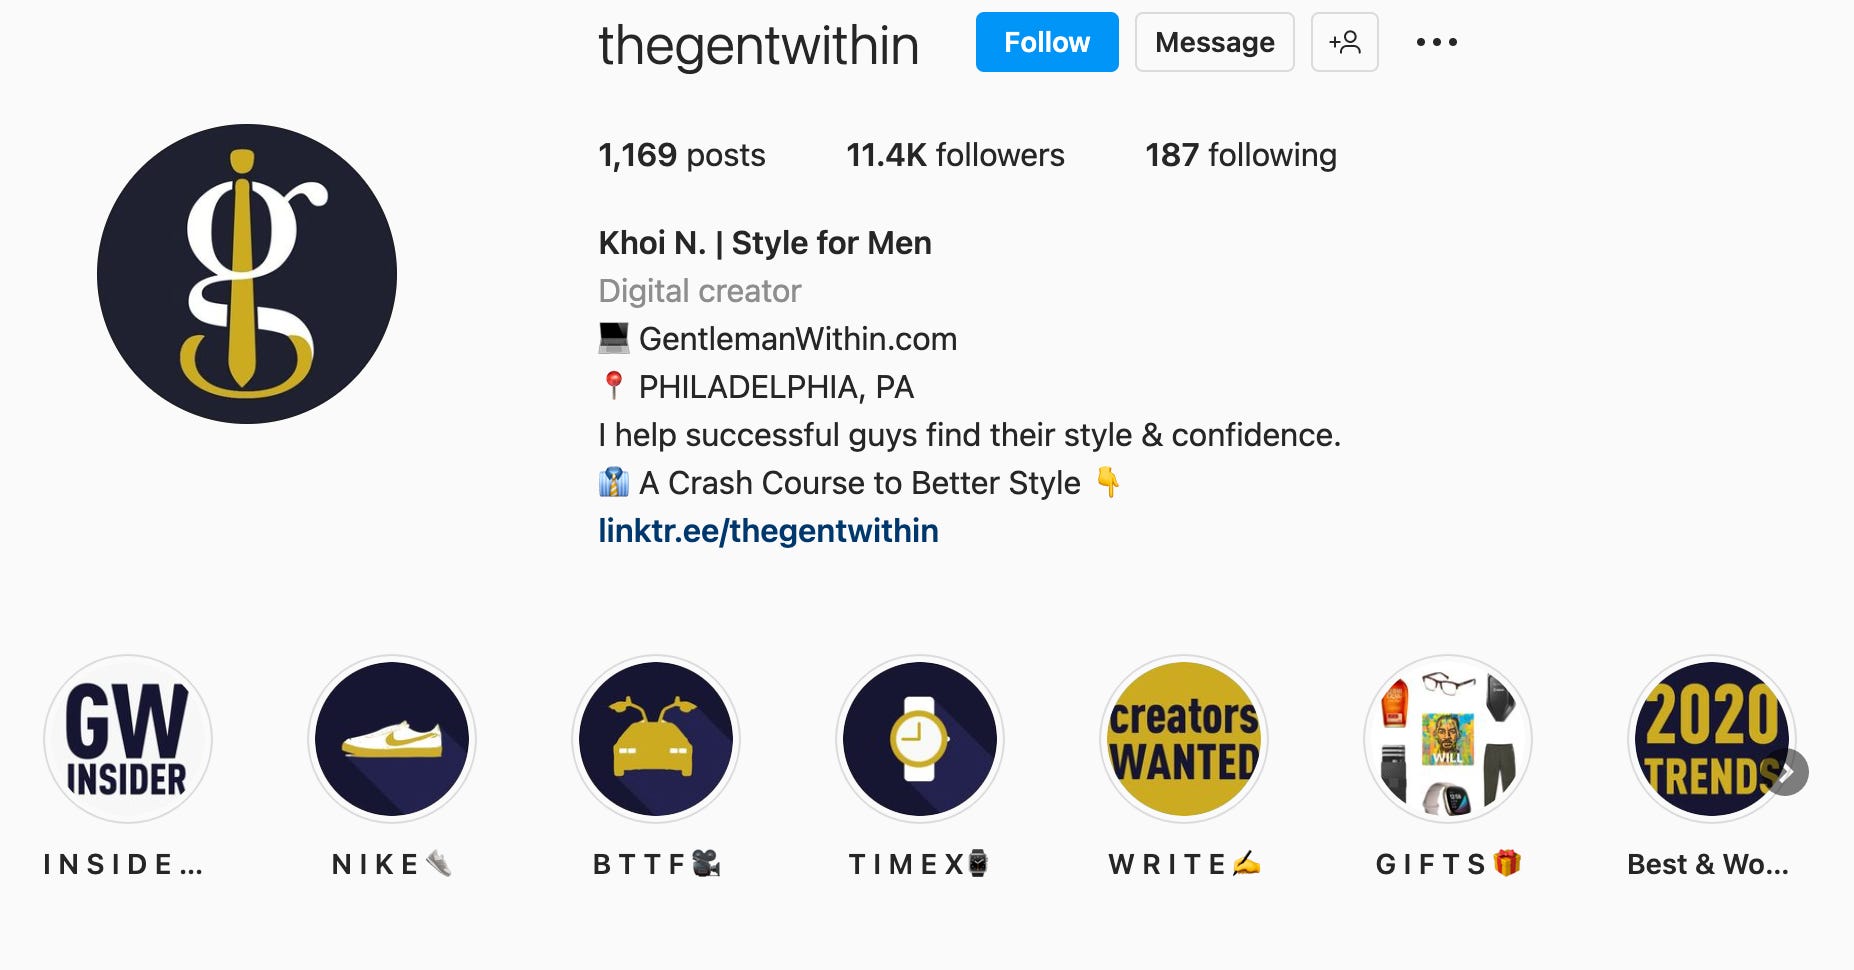The image size is (1854, 970).
Task: Open the GIFTS highlight circle
Action: (1448, 739)
